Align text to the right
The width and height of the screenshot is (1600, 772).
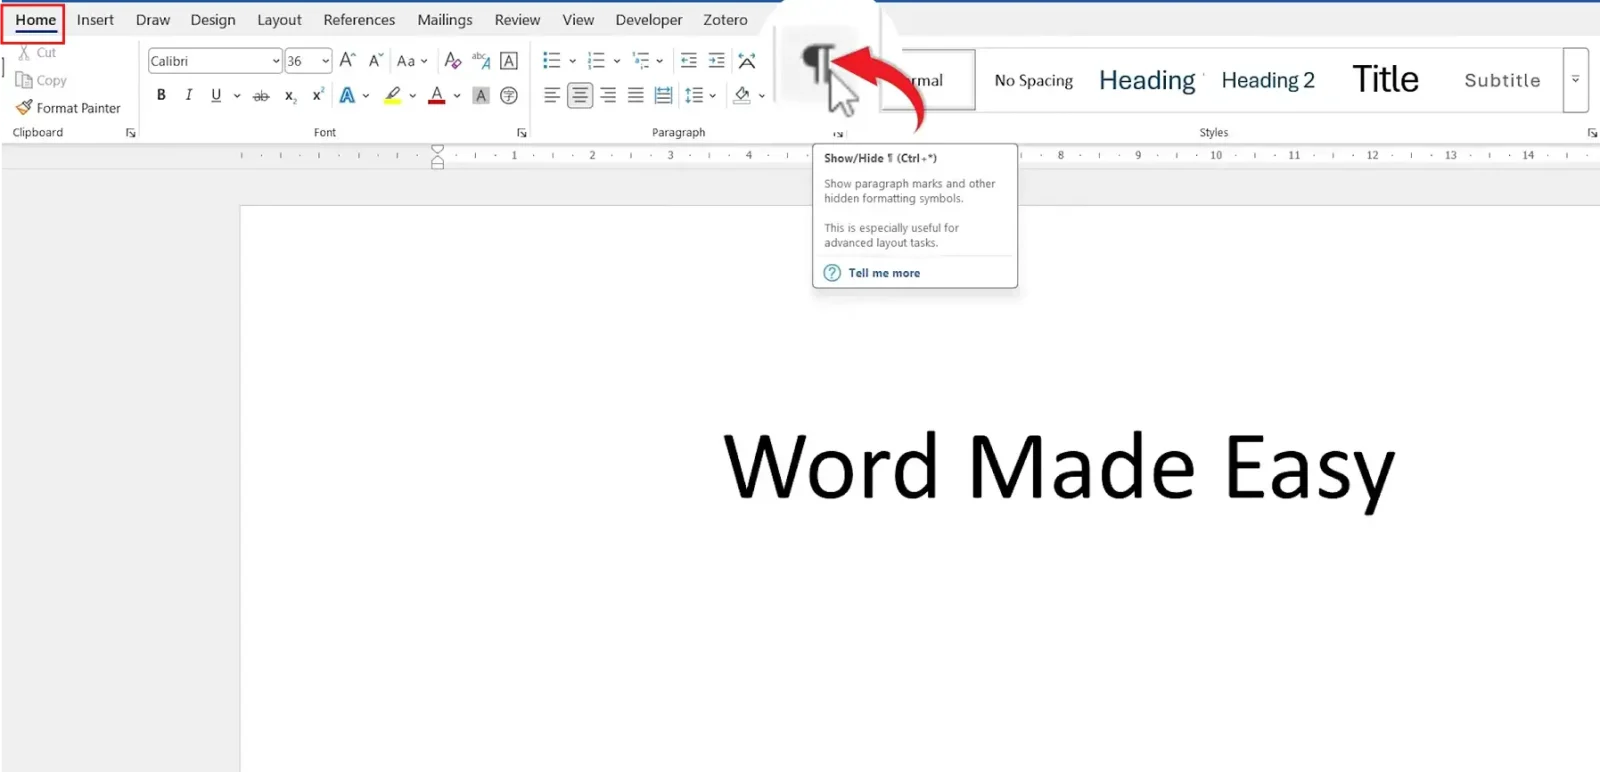click(608, 96)
